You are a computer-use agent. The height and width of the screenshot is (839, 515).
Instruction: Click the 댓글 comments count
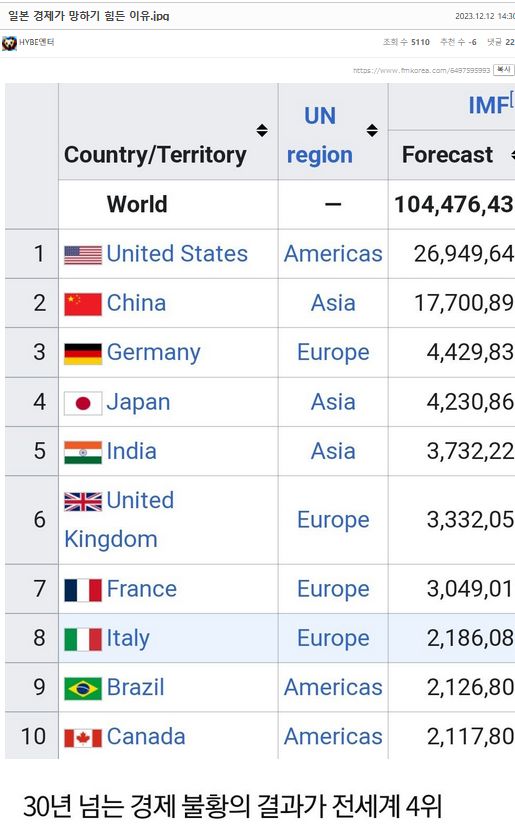[501, 42]
